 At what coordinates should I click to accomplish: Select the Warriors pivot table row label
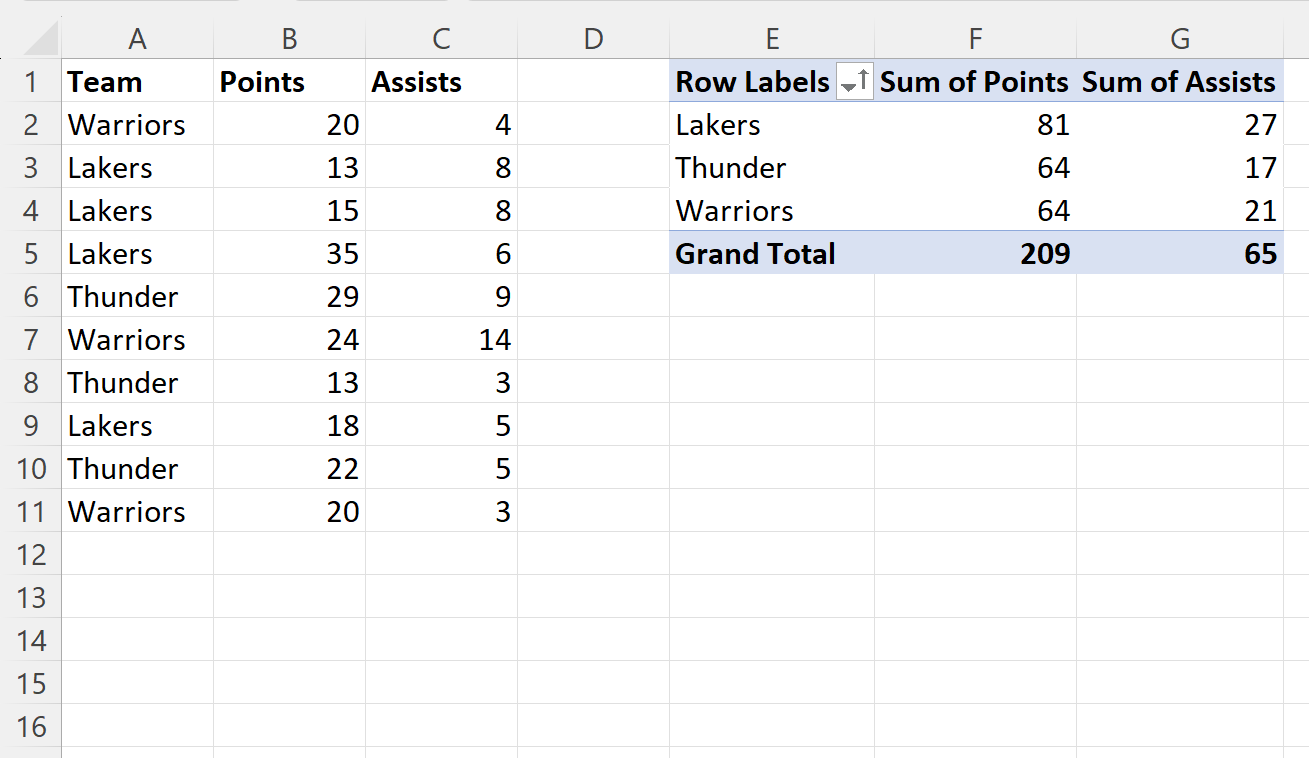pos(772,211)
